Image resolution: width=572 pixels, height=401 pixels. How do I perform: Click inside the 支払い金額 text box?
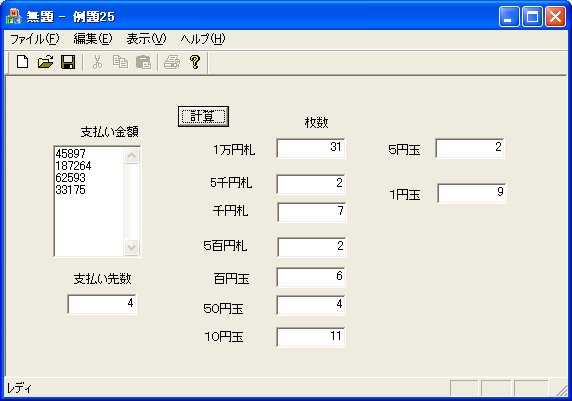pos(89,201)
